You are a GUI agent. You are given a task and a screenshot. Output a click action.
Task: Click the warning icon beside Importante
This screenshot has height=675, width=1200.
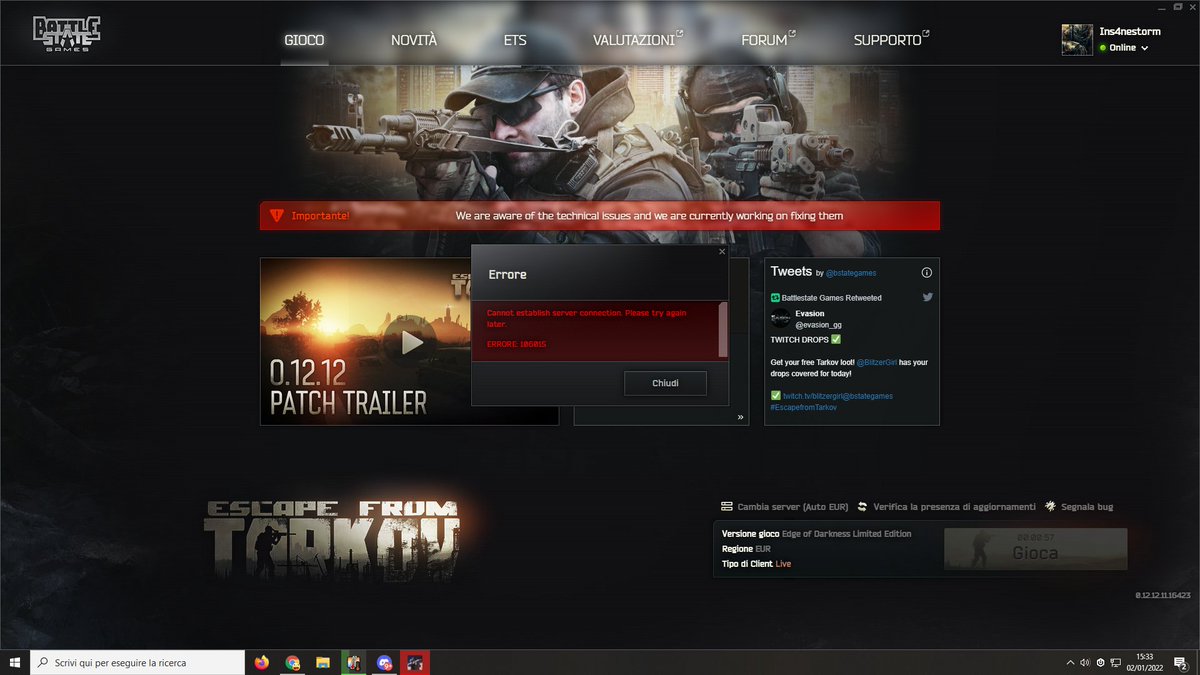pyautogui.click(x=277, y=215)
